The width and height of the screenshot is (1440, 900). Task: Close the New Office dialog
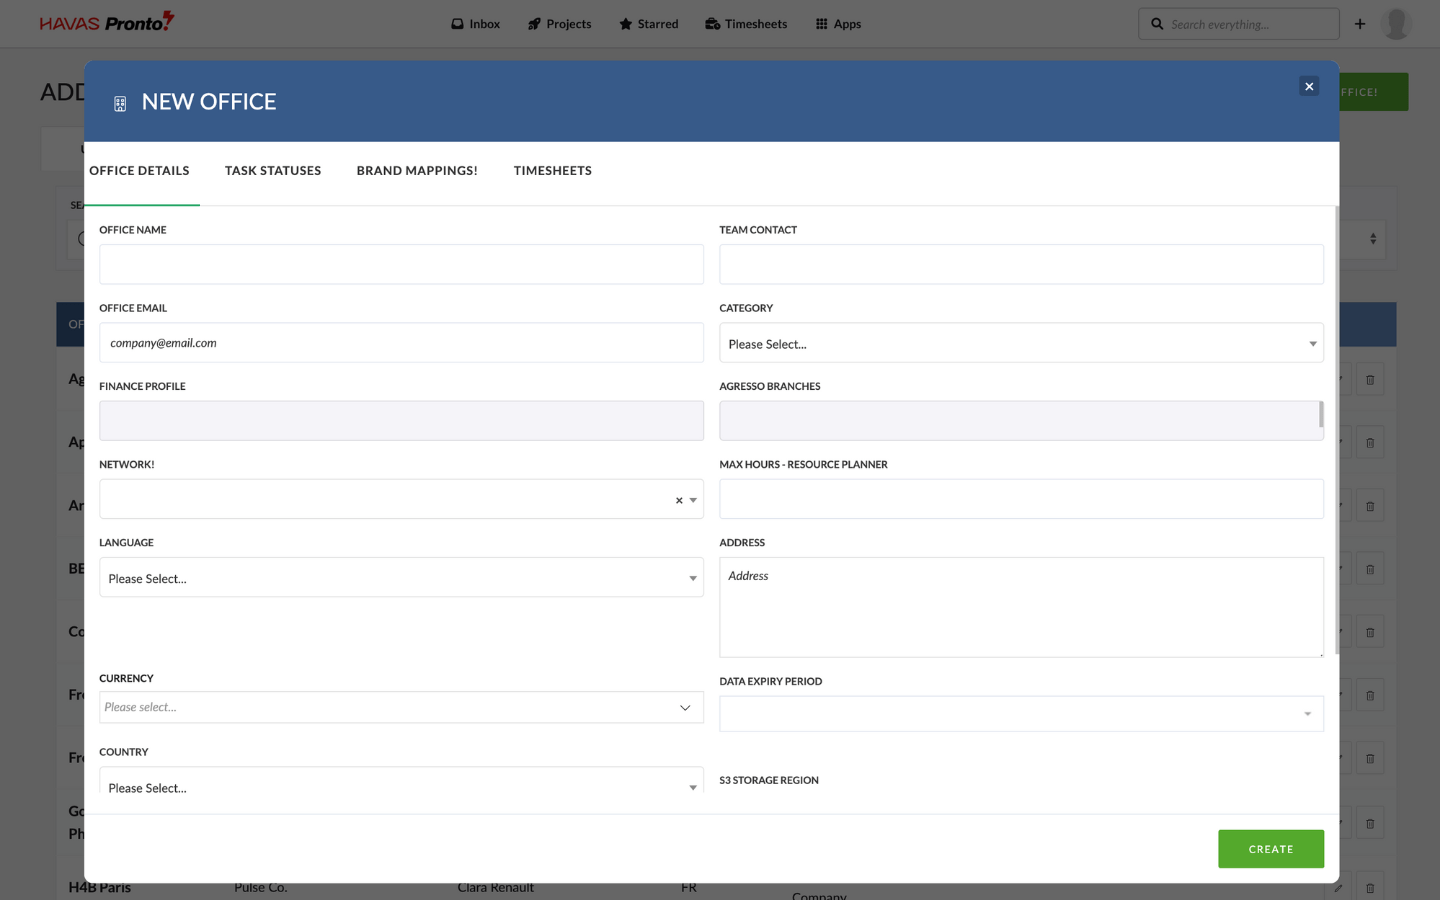pyautogui.click(x=1309, y=86)
